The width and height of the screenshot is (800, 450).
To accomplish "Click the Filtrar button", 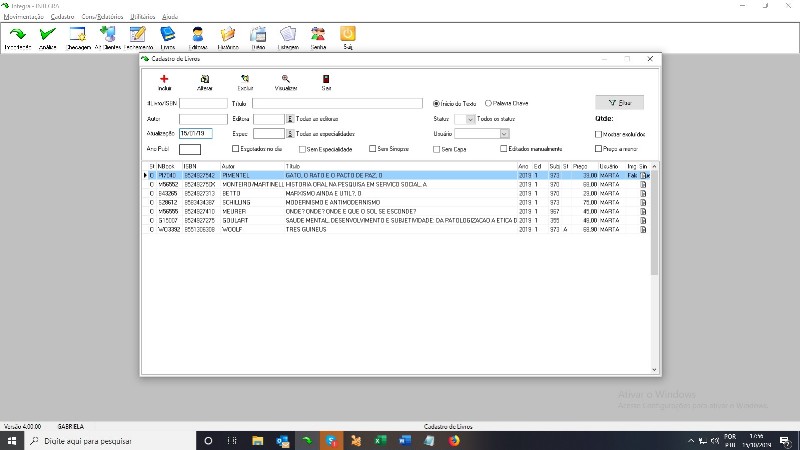I will pyautogui.click(x=619, y=102).
